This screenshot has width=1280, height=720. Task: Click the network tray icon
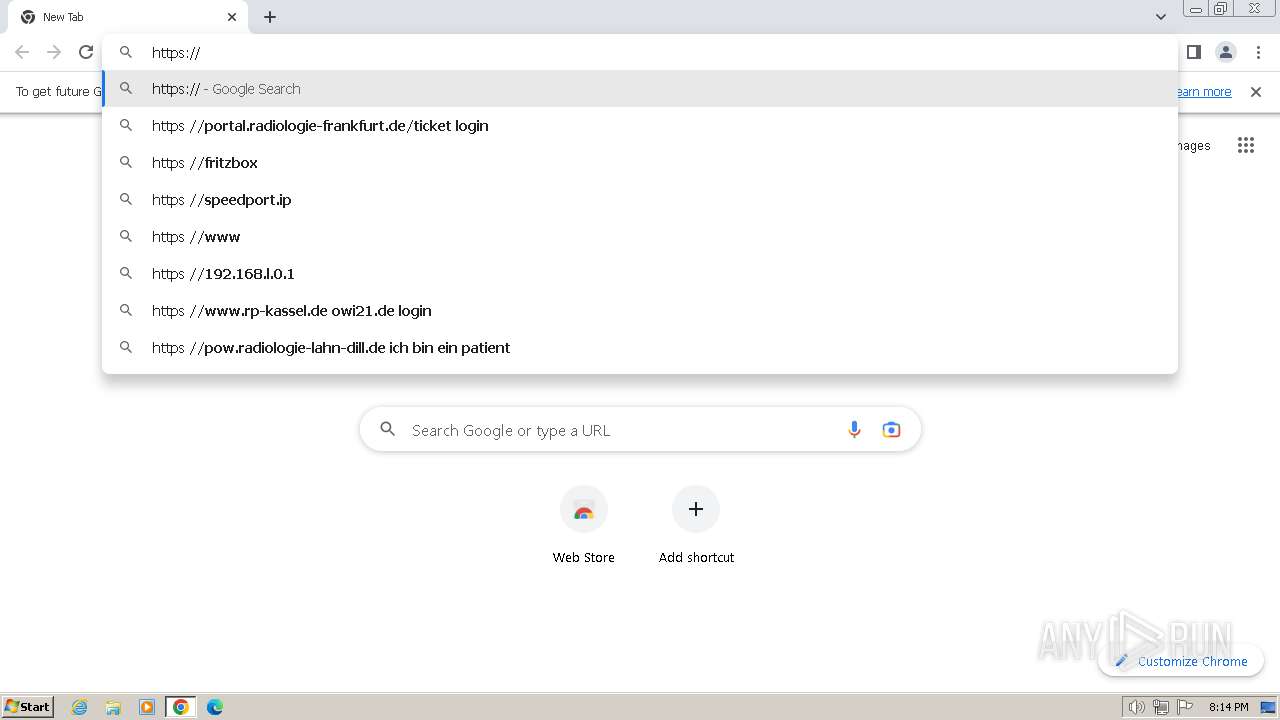pyautogui.click(x=1161, y=707)
